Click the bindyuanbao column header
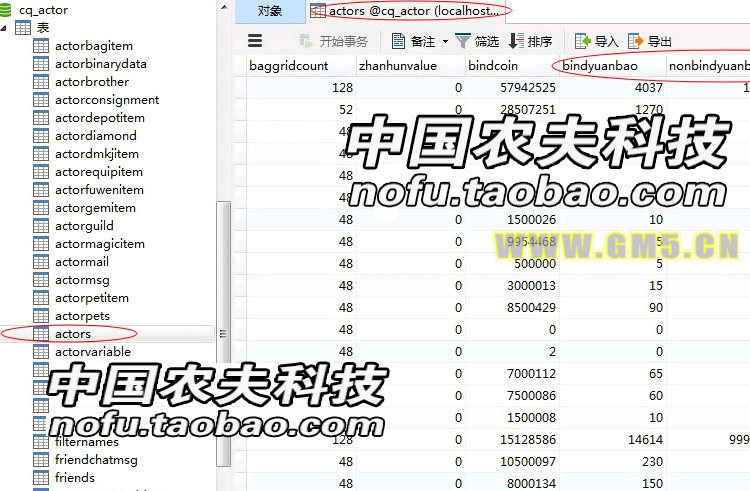The image size is (750, 491). (x=599, y=66)
